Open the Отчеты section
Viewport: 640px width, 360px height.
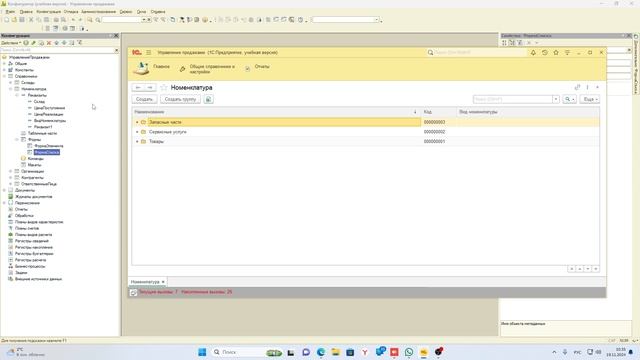(x=262, y=67)
